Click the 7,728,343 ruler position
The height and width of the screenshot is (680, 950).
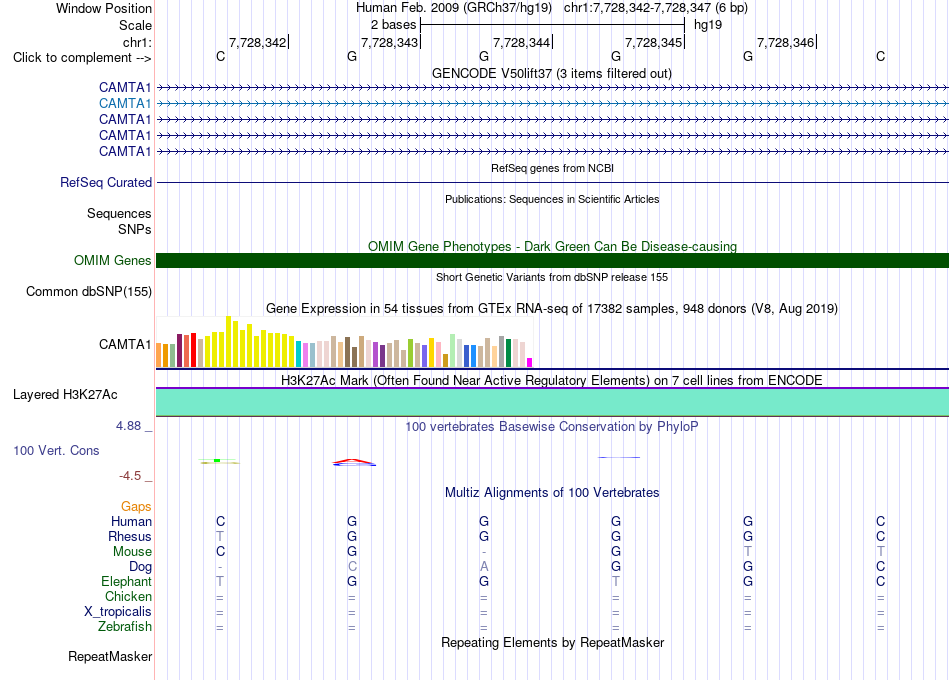click(x=390, y=42)
